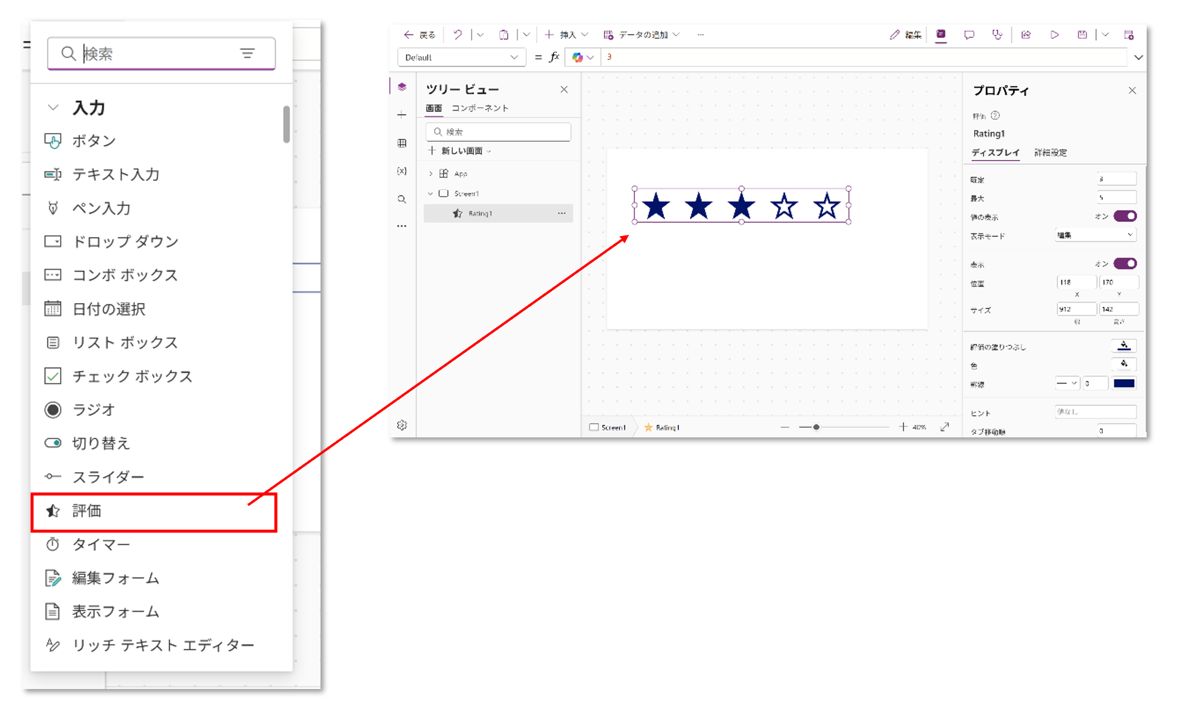Screen dimensions: 1182x707
Task: Toggle the 値の表示 switch
Action: pyautogui.click(x=1125, y=216)
